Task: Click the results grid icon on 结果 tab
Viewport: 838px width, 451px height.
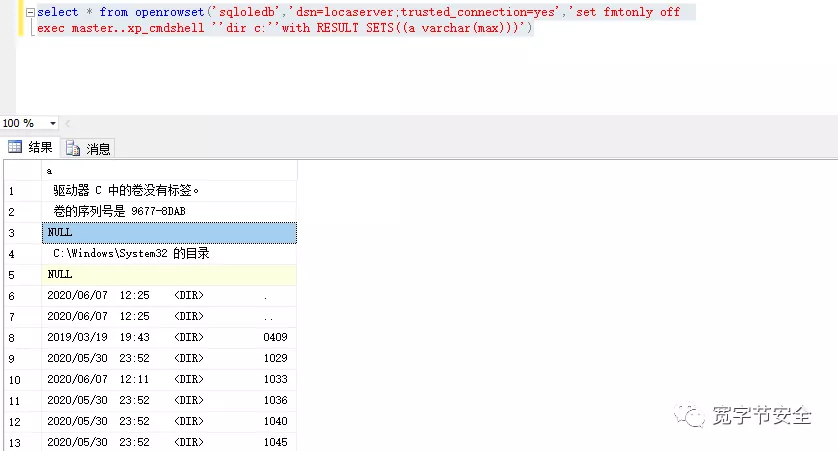Action: 15,148
